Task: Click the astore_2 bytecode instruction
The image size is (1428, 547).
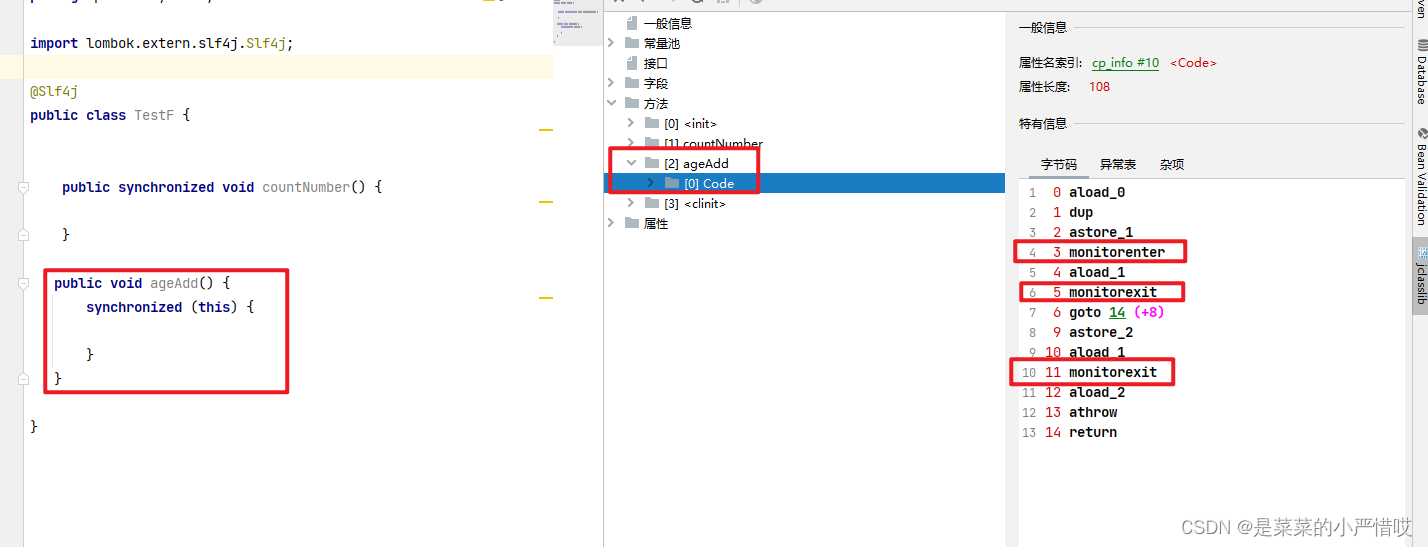Action: [x=1101, y=332]
